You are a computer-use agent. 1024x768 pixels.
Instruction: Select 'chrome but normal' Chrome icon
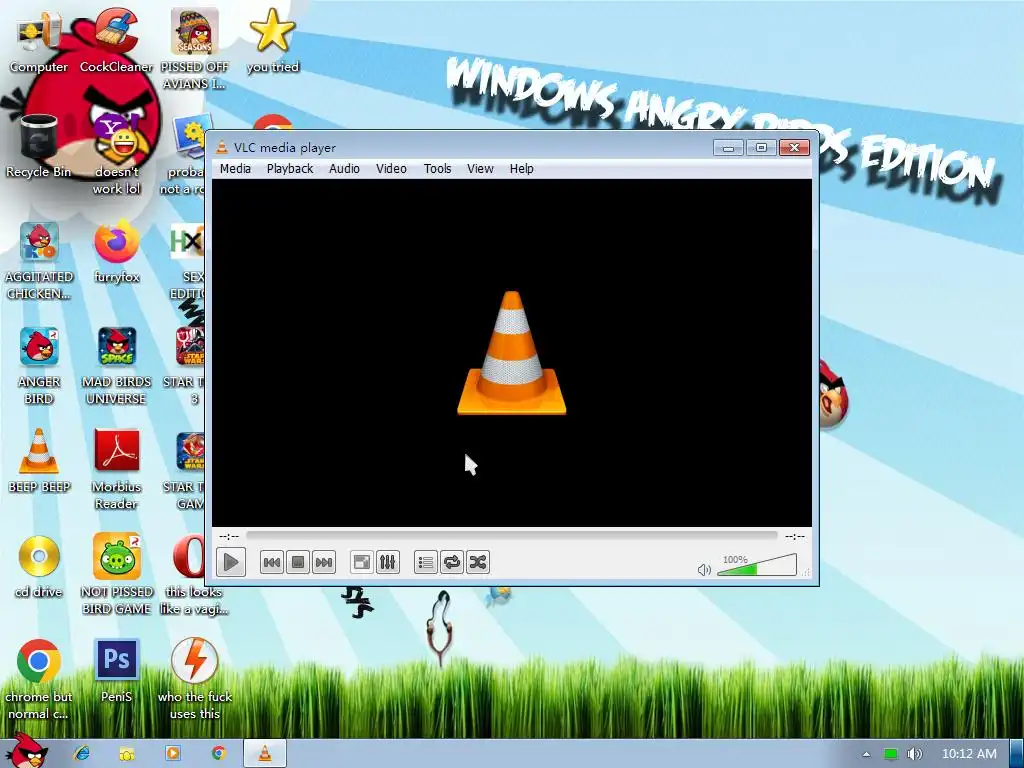tap(39, 679)
